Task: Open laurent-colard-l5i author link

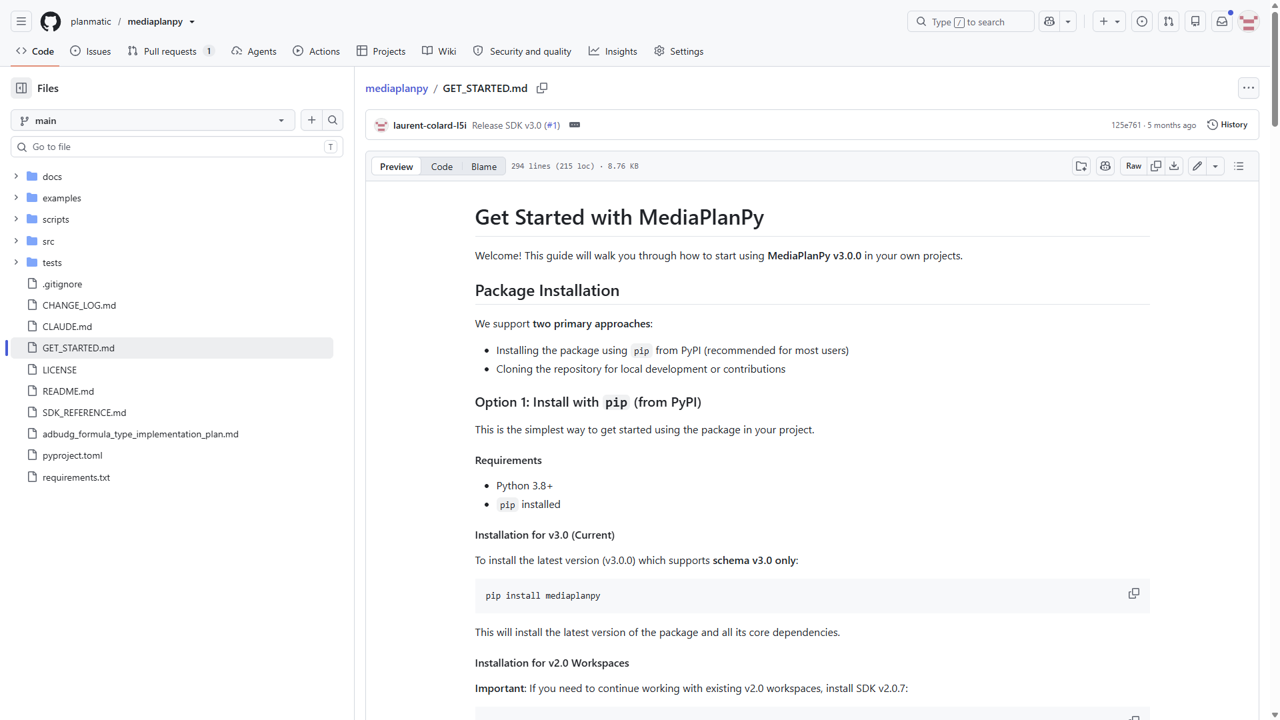Action: (x=430, y=125)
